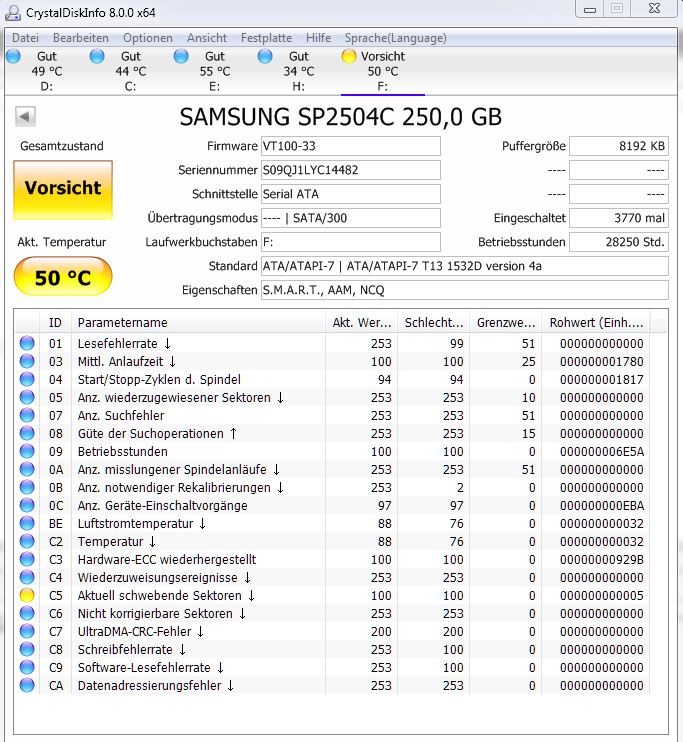Click the Seriennummer field S09QJ1LYC14482
Image resolution: width=683 pixels, height=742 pixels.
point(351,170)
